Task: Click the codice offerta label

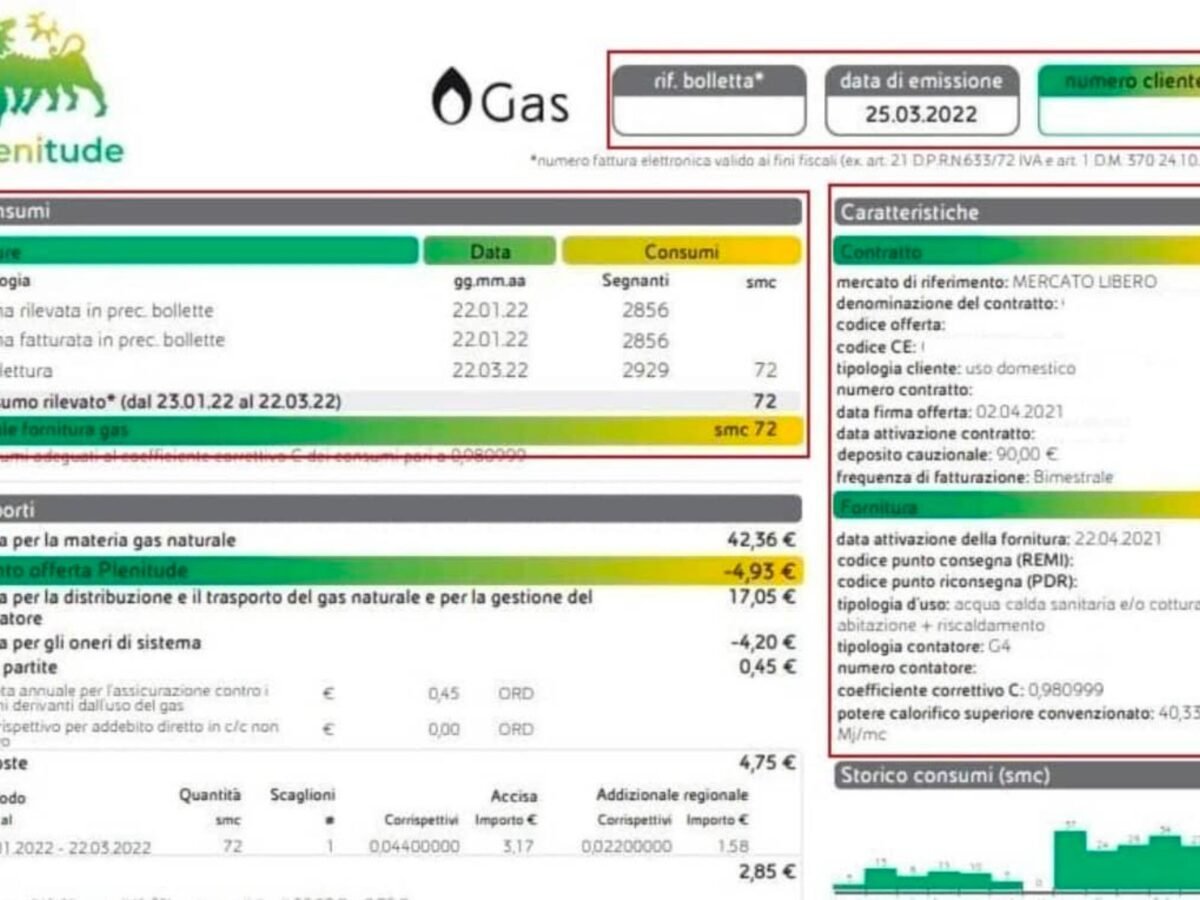Action: point(890,325)
